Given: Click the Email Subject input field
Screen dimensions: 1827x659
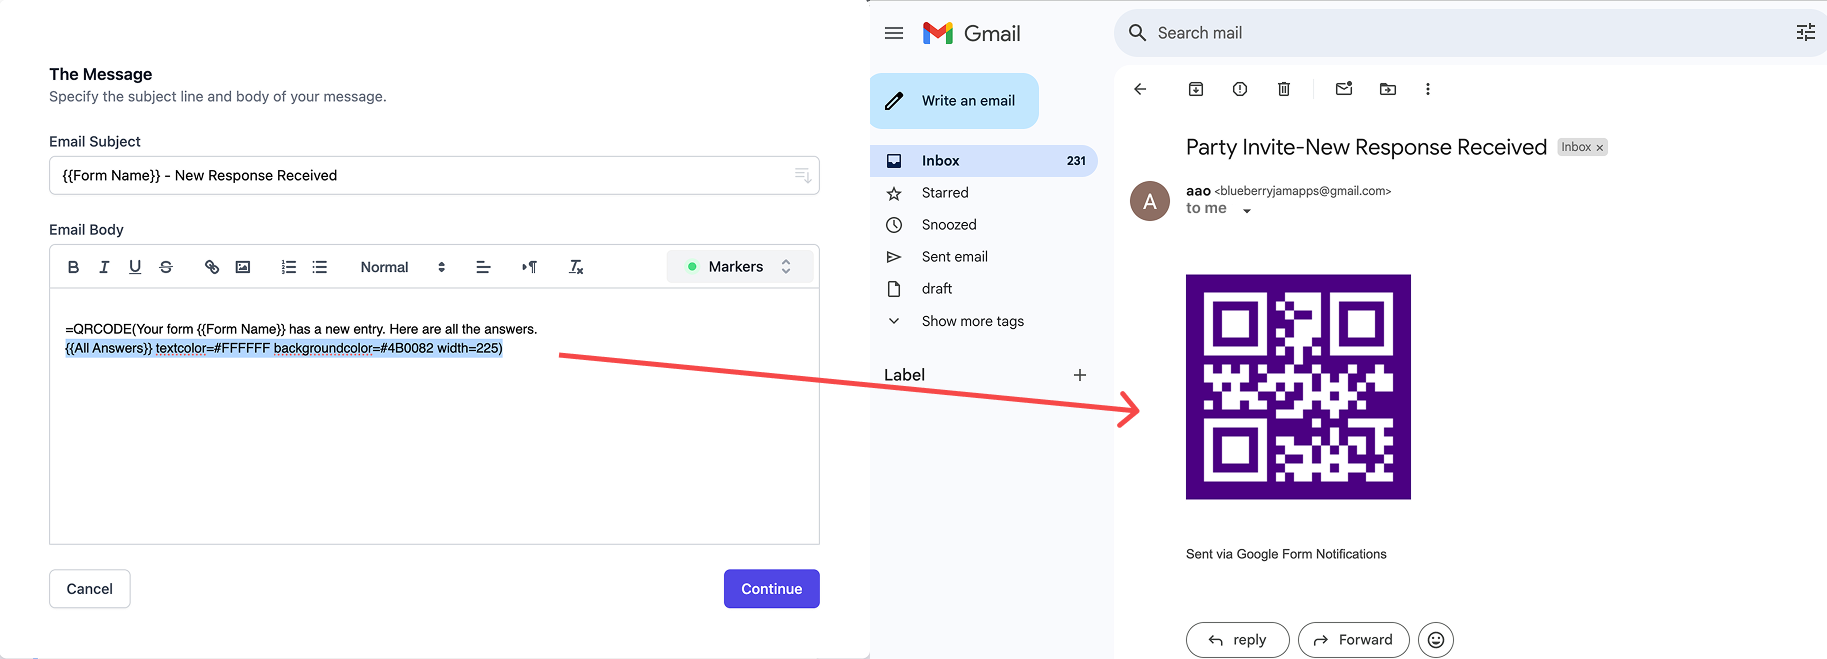Looking at the screenshot, I should point(434,175).
